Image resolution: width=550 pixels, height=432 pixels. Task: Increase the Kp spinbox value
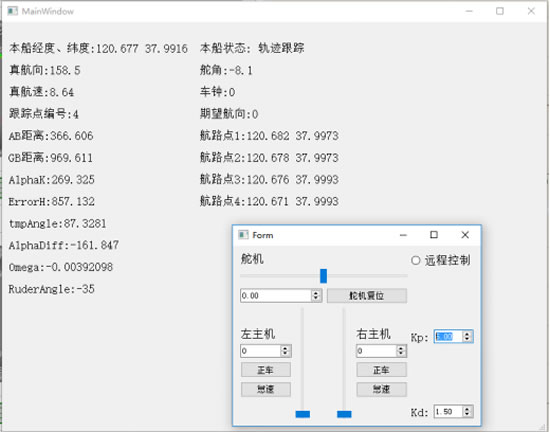click(467, 333)
